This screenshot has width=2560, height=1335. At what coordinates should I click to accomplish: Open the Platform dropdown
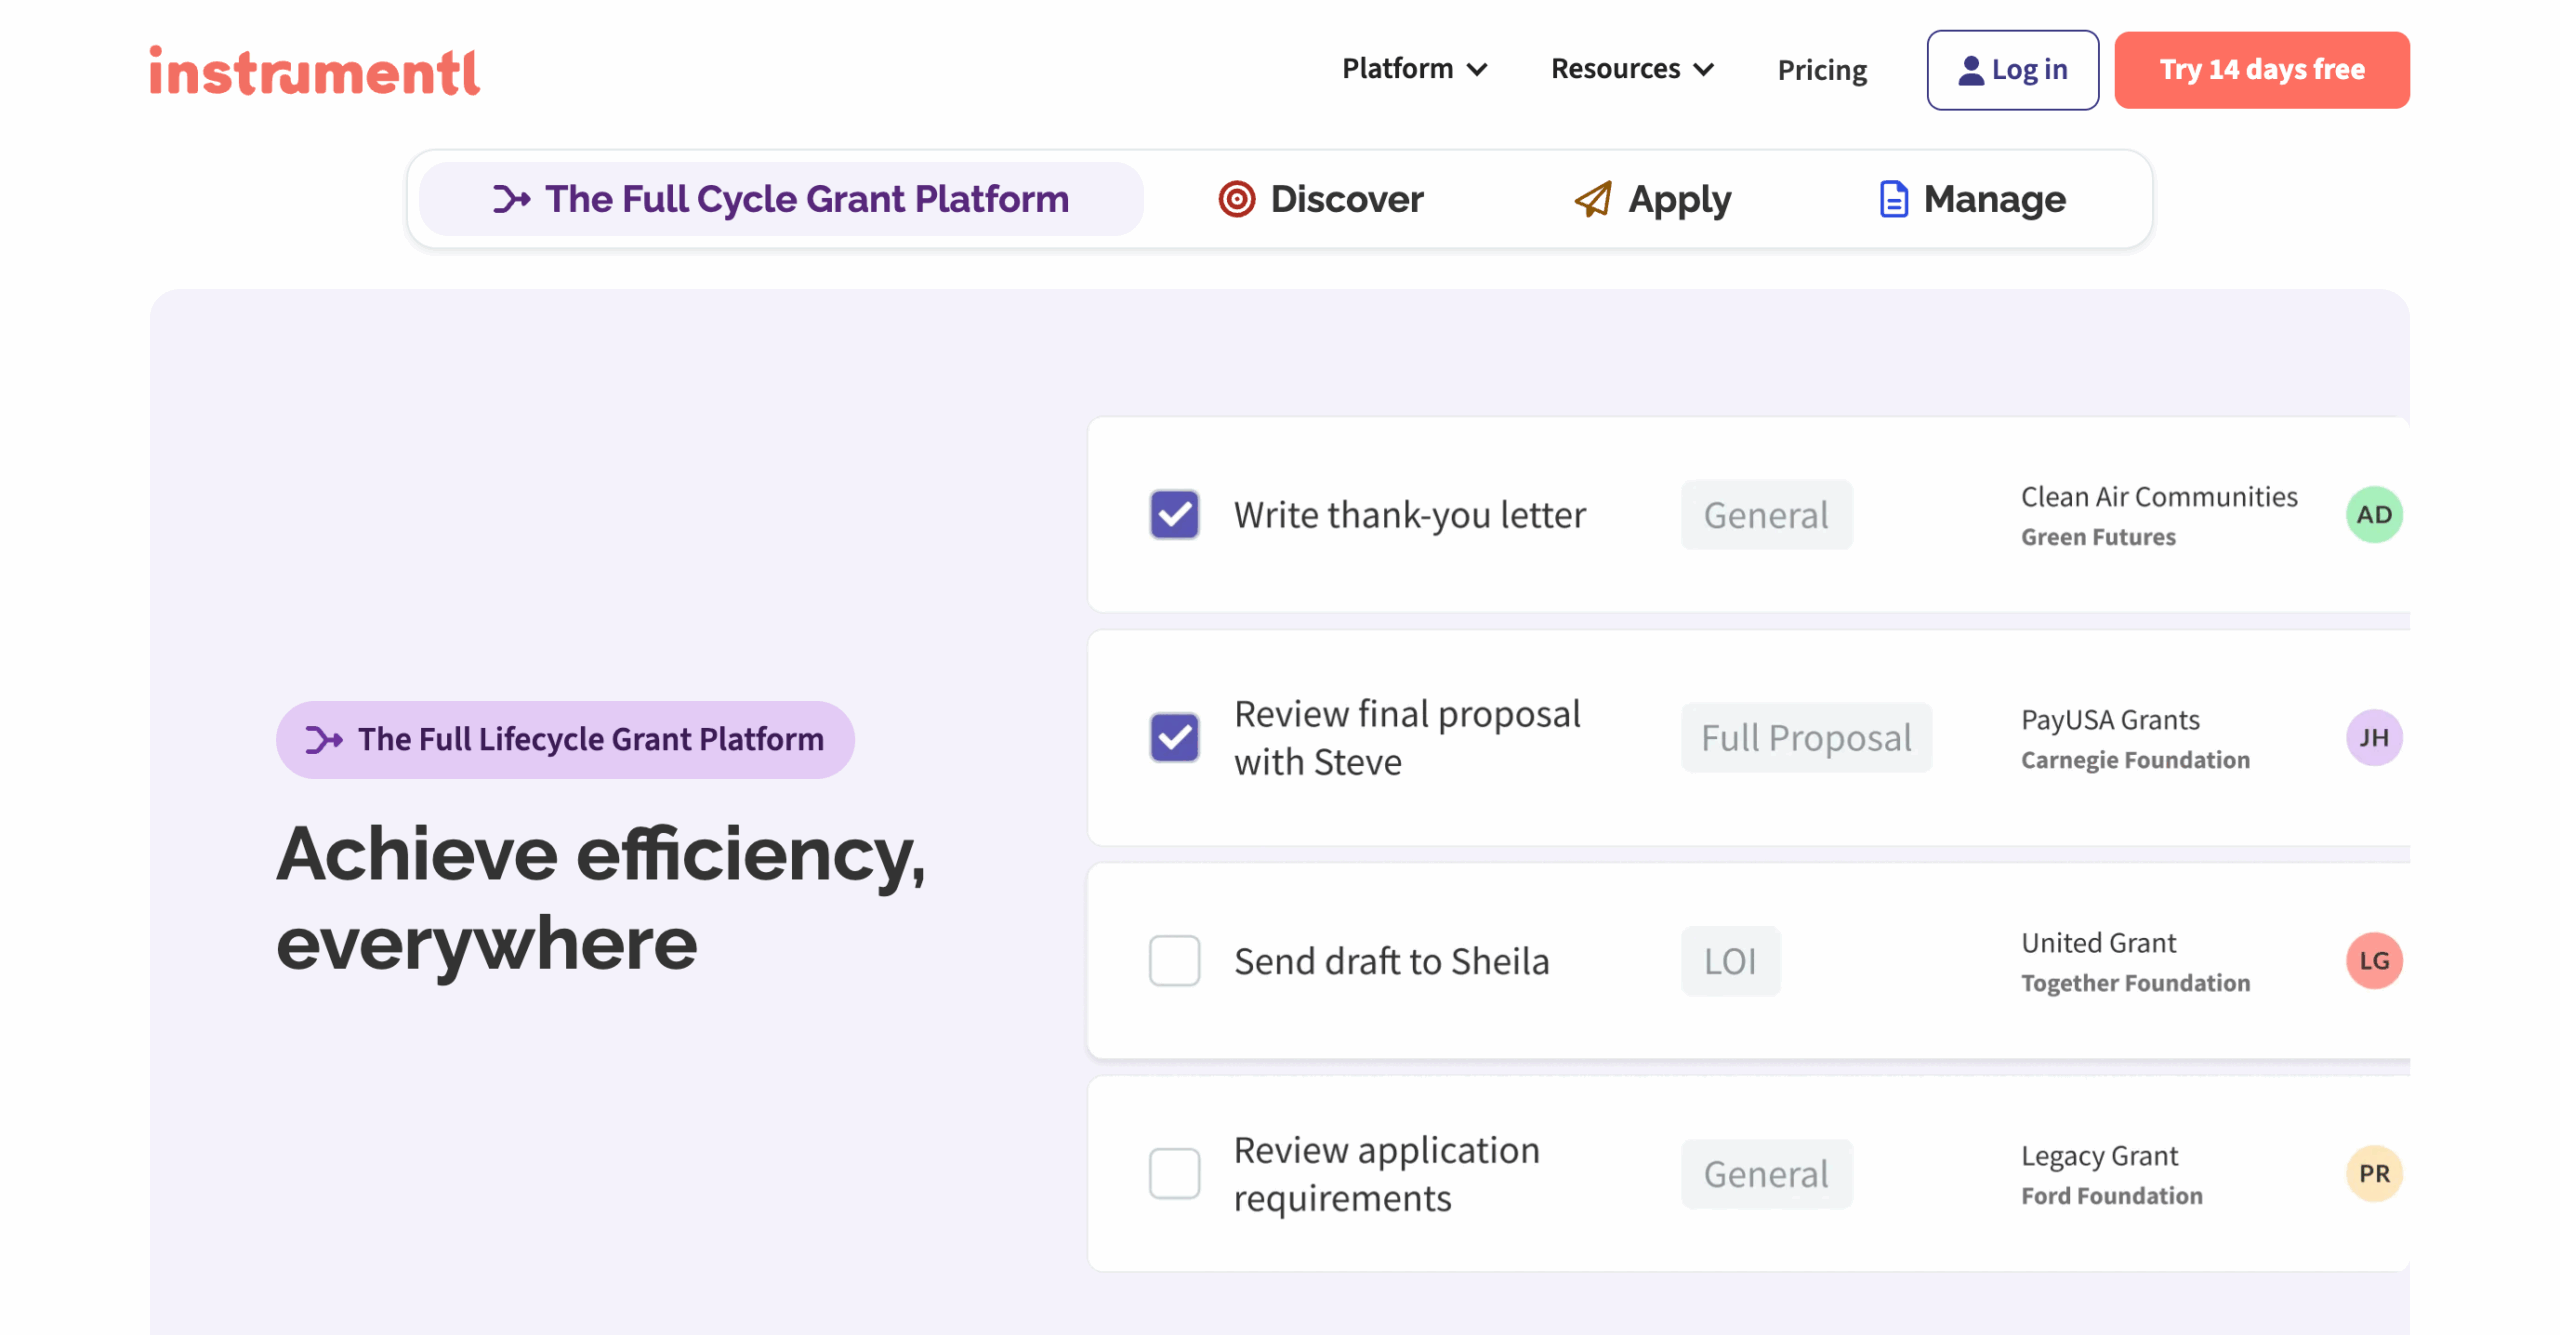point(1413,69)
